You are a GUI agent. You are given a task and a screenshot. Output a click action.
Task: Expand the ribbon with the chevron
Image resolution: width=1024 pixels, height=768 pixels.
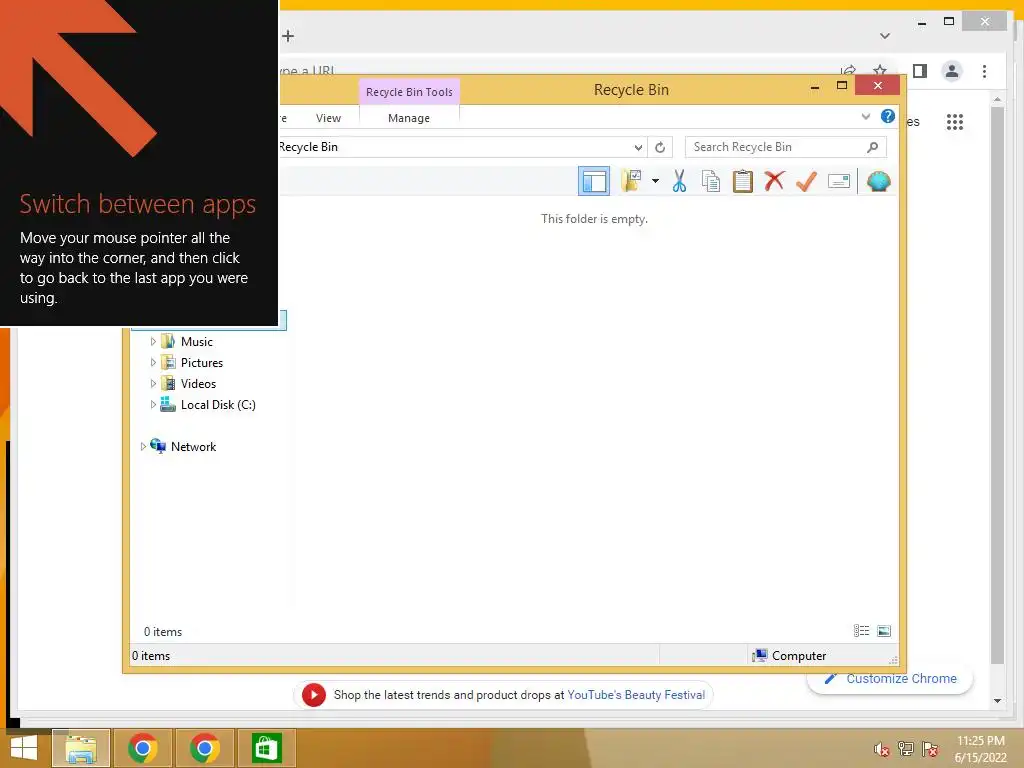[x=866, y=117]
